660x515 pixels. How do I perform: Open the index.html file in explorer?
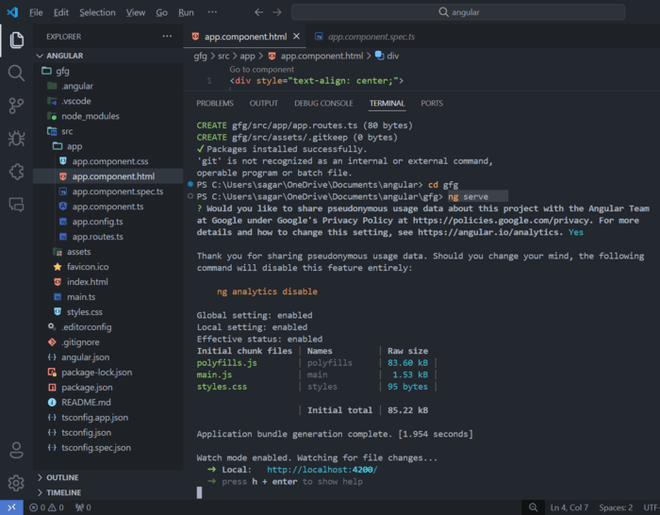click(x=87, y=282)
